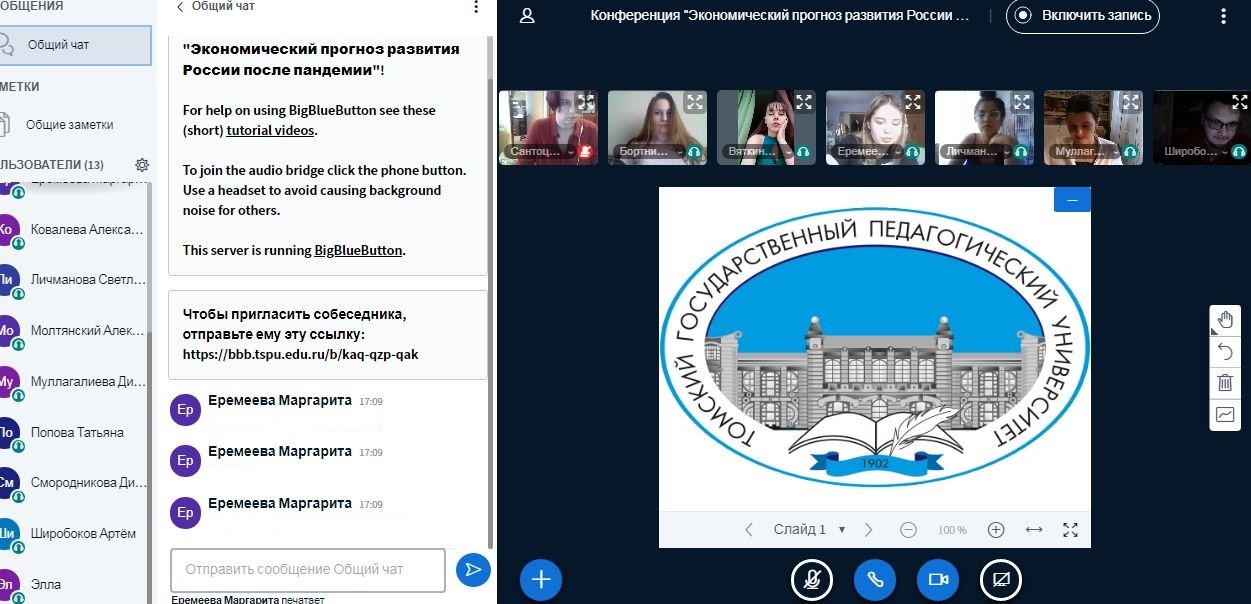
Task: Select user Личманова Светл...
Action: coord(75,279)
